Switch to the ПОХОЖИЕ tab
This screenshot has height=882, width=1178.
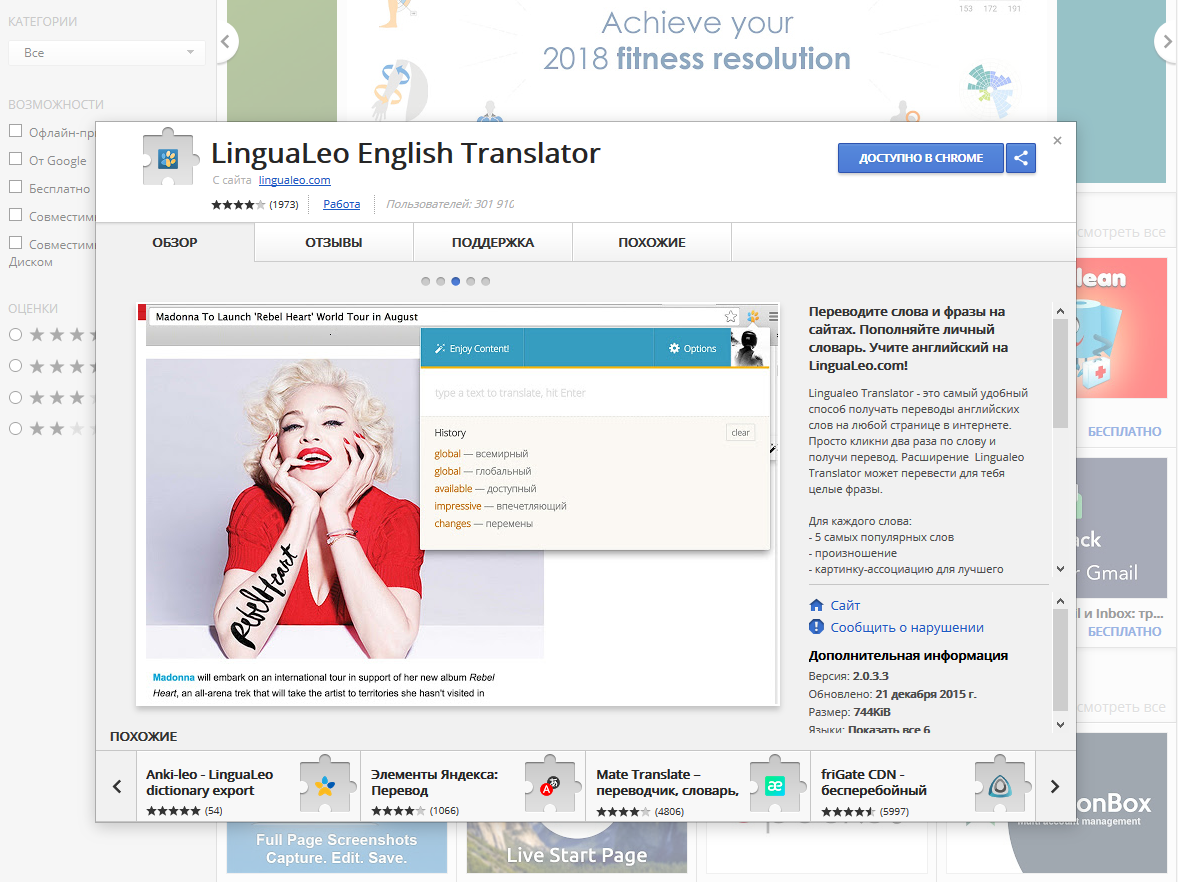[652, 242]
